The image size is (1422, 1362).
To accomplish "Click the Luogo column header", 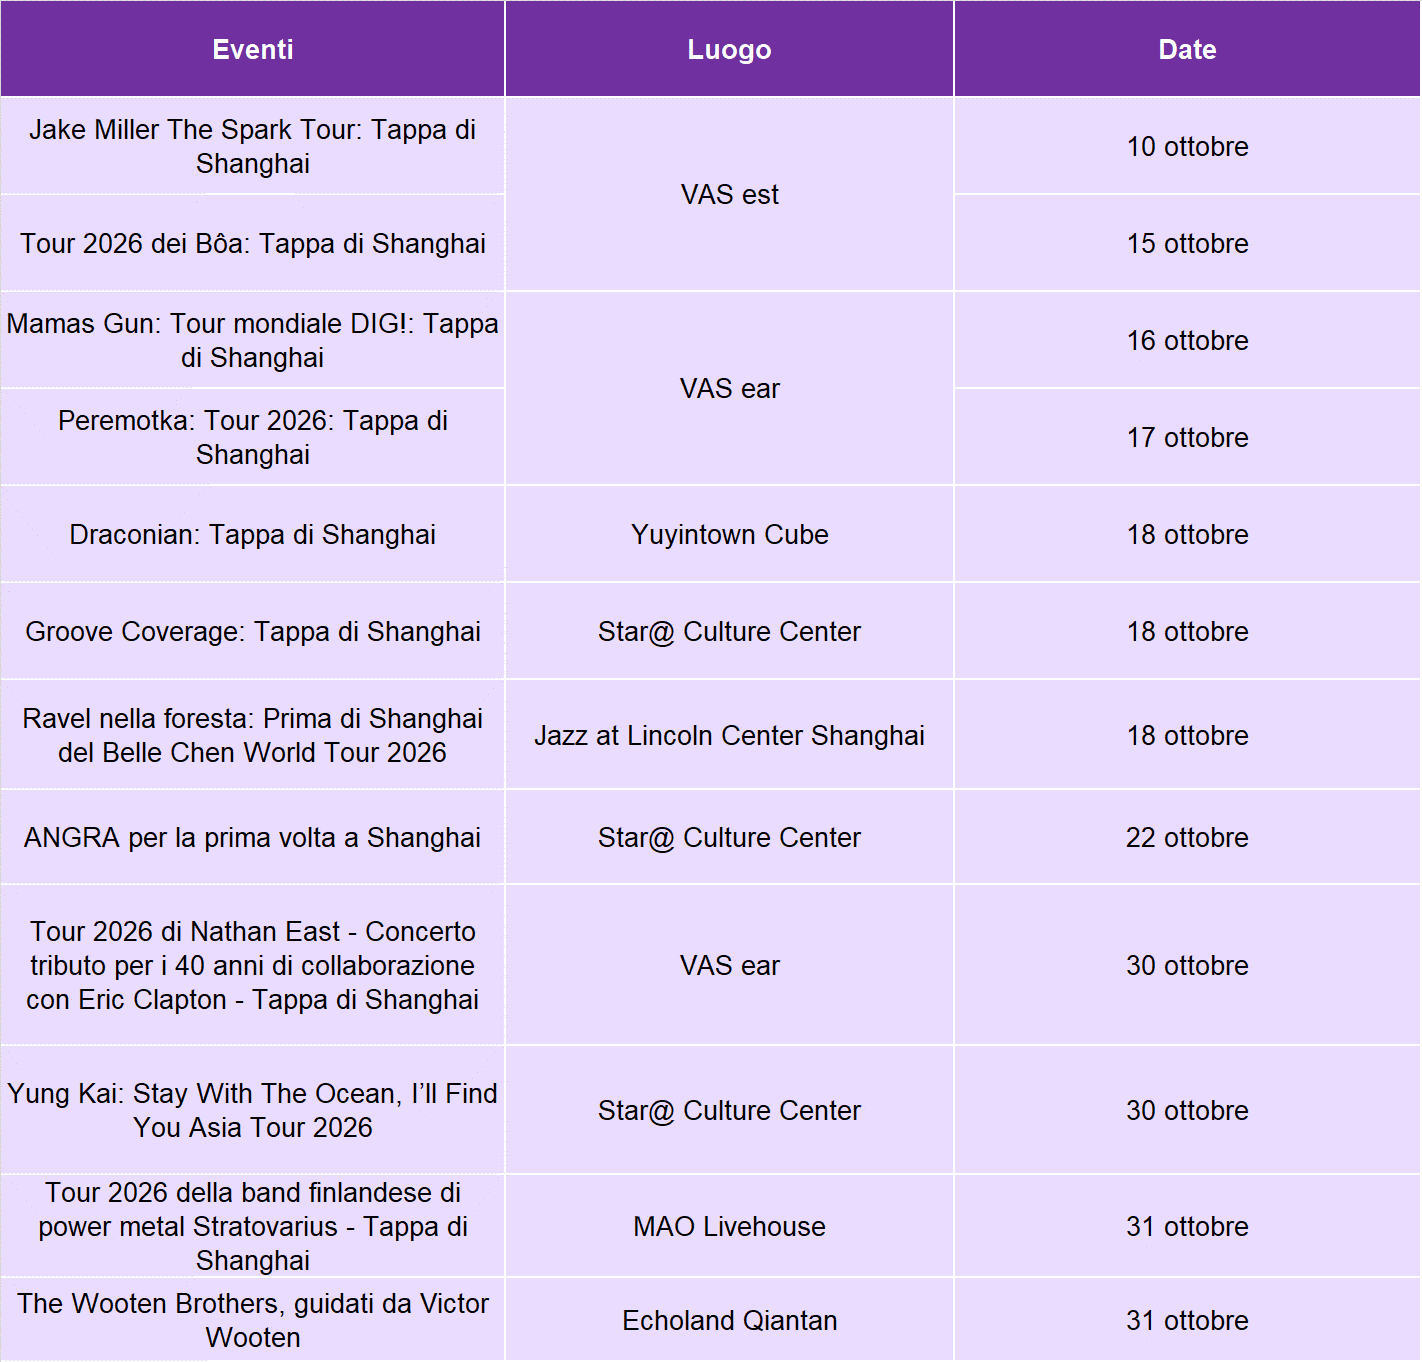I will [729, 49].
